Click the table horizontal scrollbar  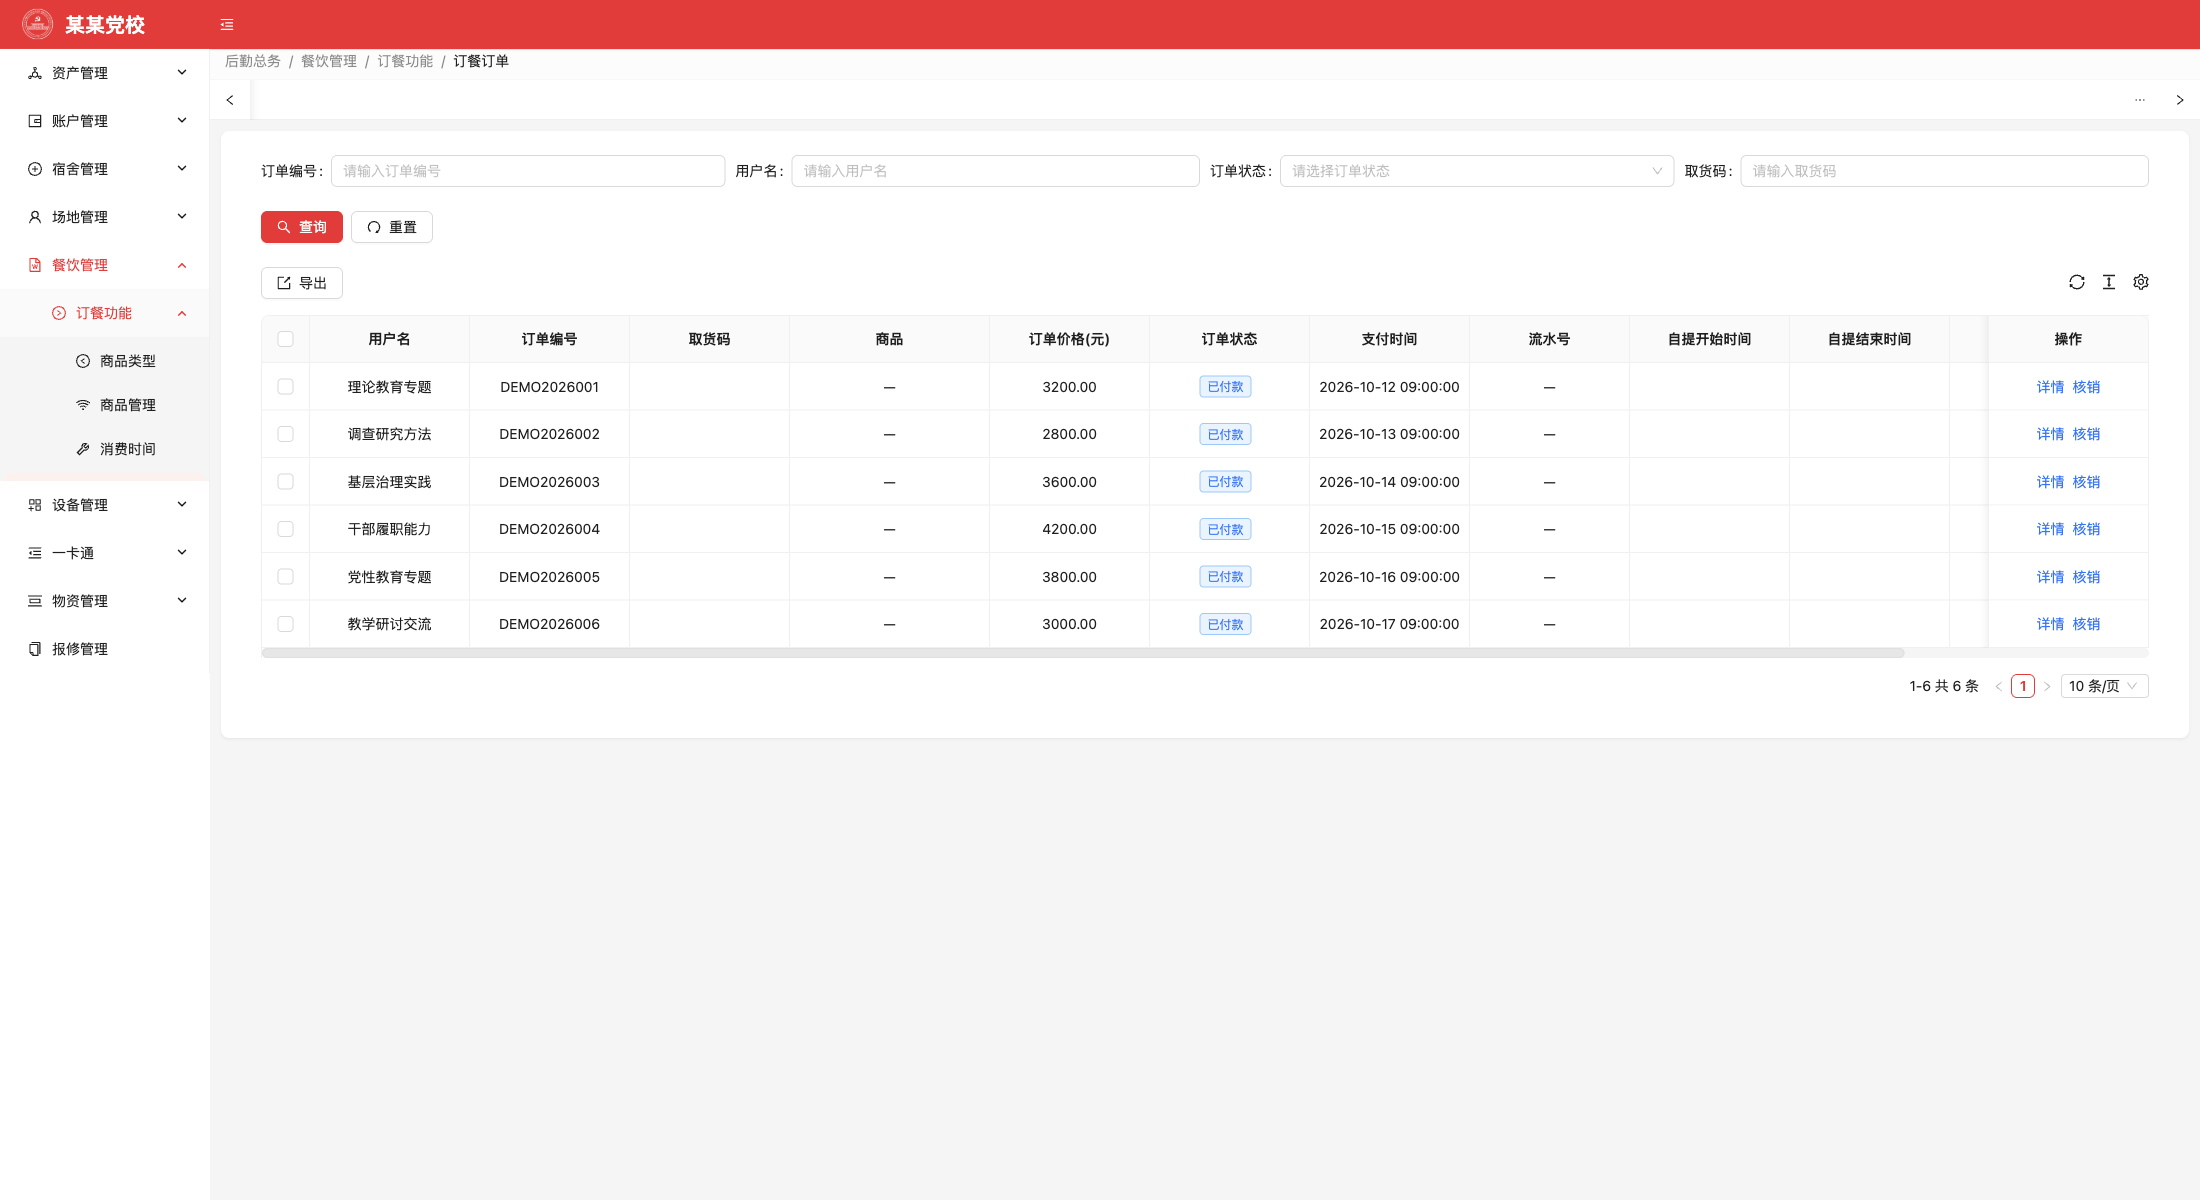pos(1083,653)
